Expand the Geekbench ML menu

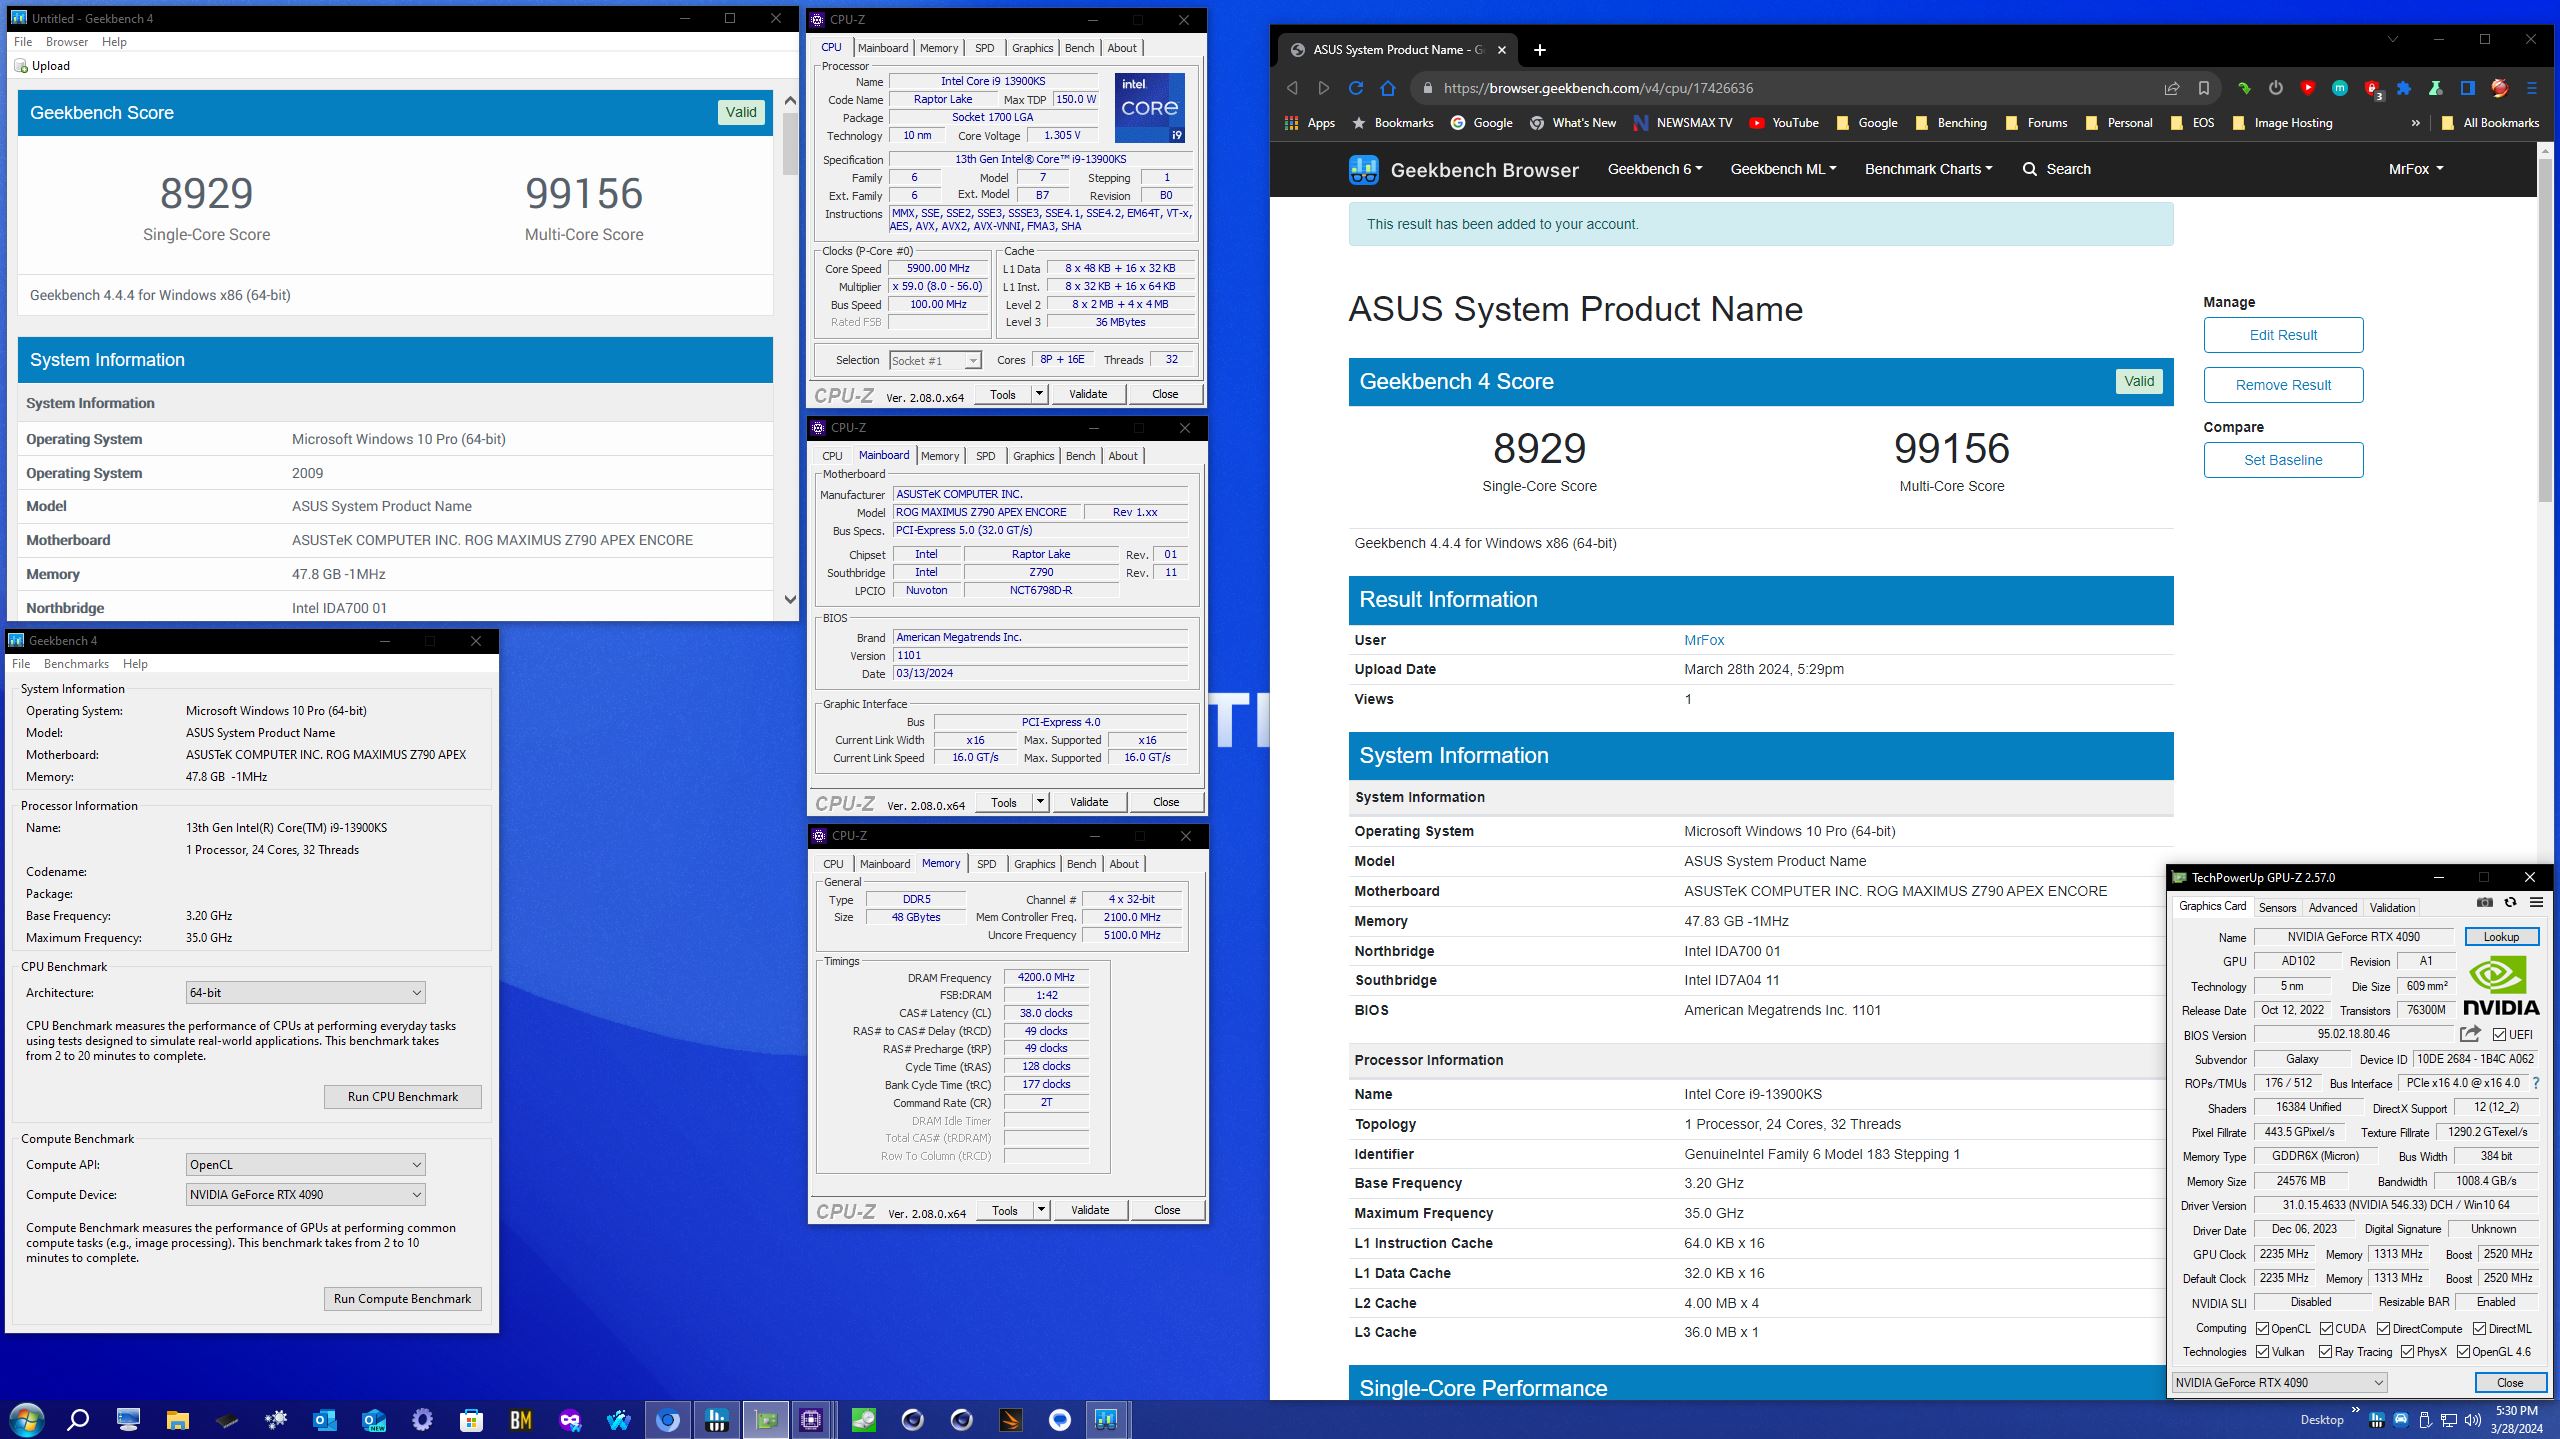point(1783,169)
